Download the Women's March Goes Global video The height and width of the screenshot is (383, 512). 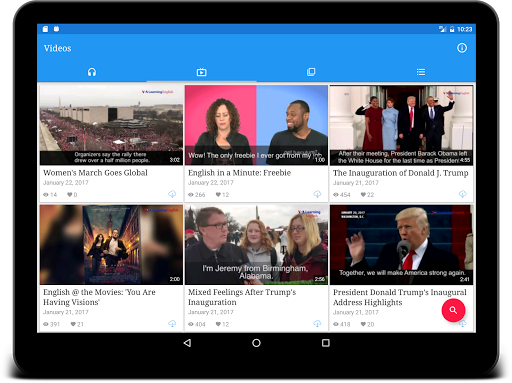(172, 194)
